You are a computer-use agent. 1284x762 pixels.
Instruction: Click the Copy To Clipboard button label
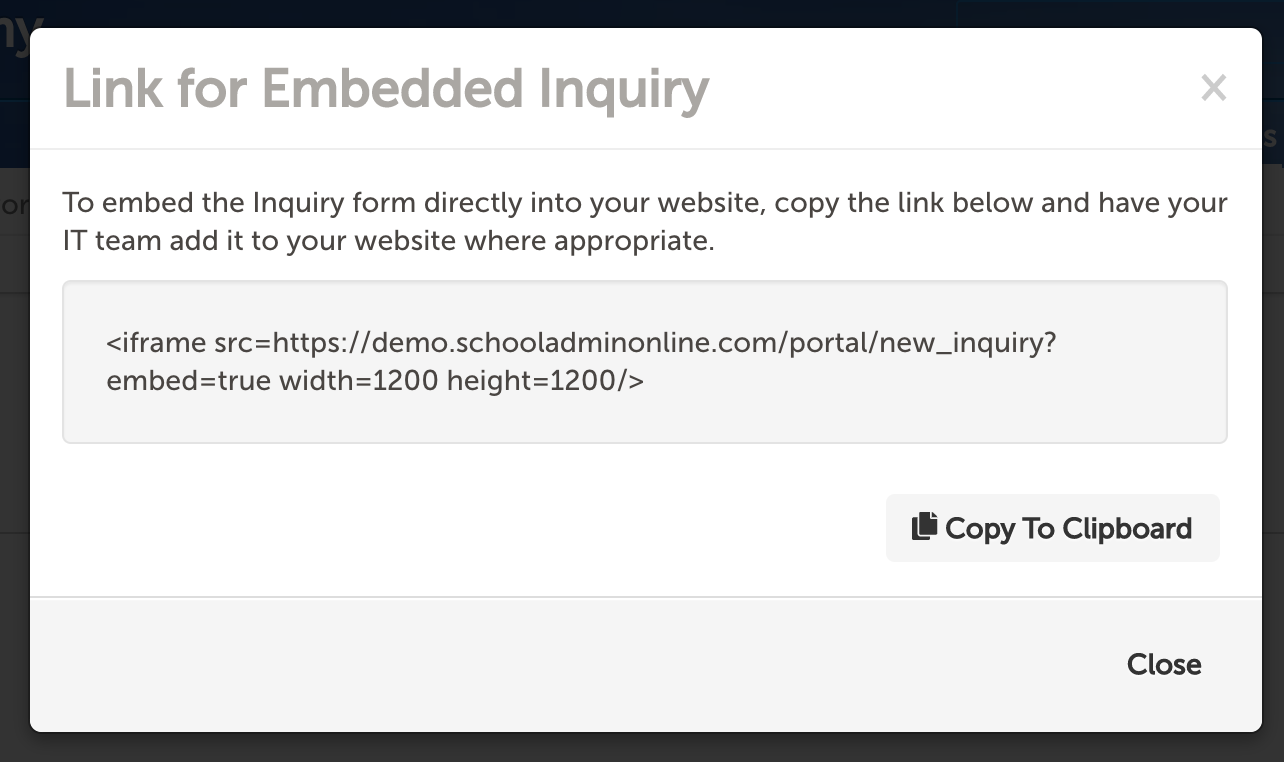point(1068,528)
